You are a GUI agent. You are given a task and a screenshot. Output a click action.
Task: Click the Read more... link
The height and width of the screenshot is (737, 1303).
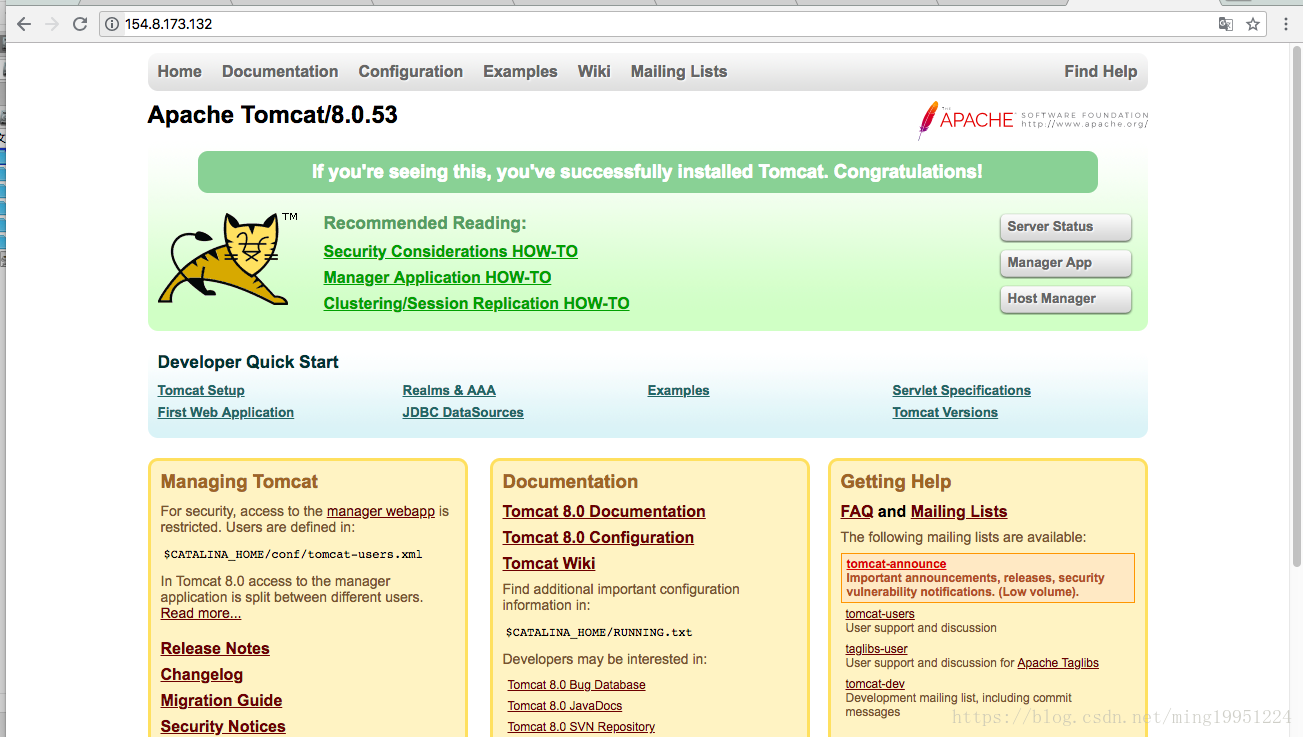pos(201,614)
